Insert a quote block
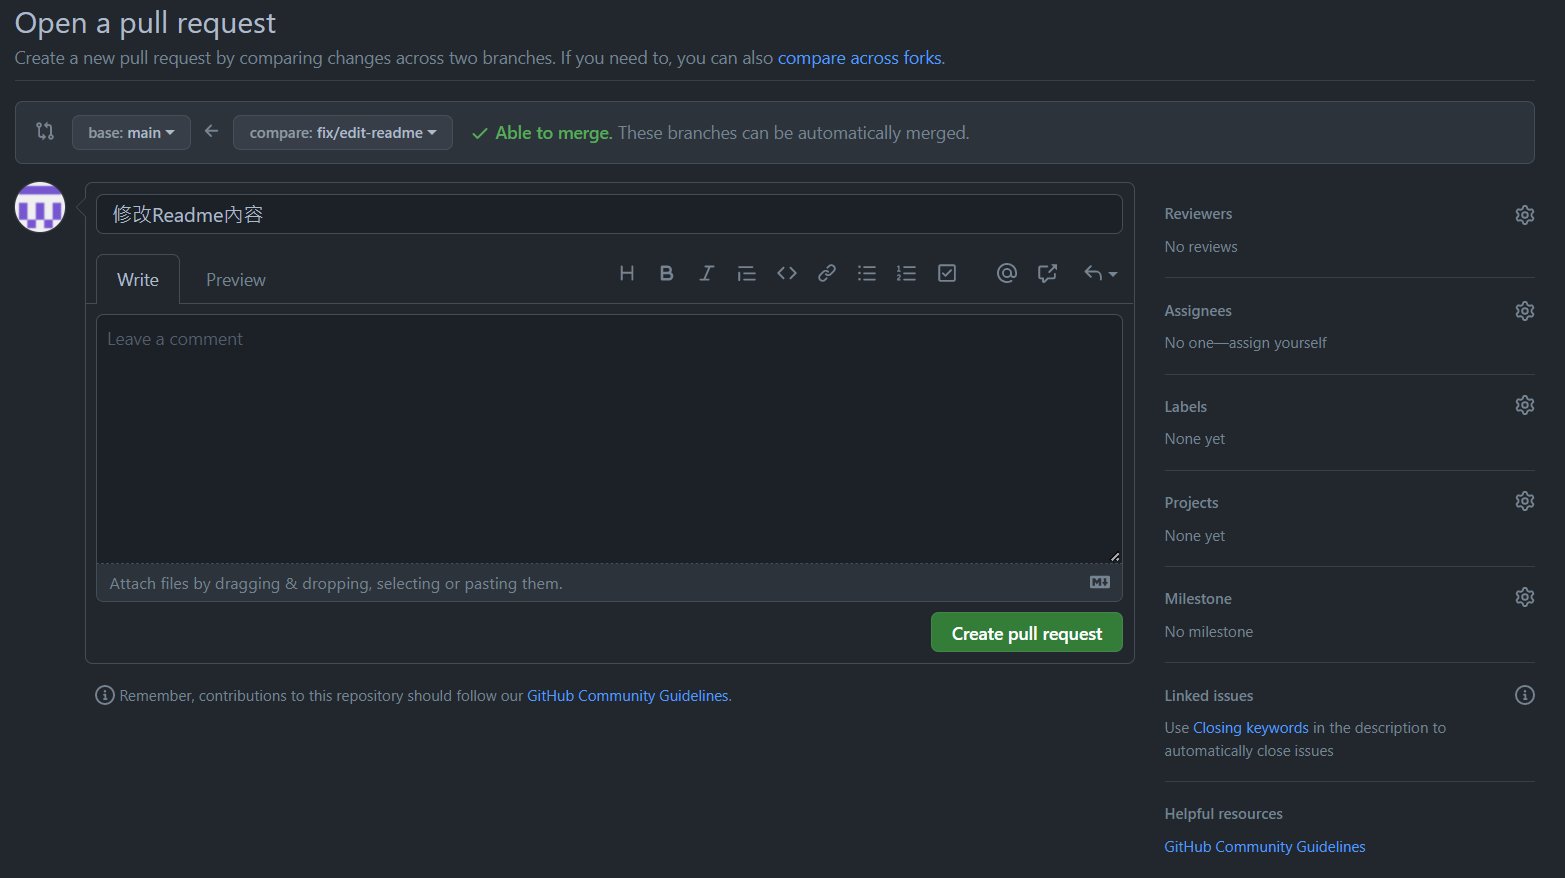1565x878 pixels. point(746,273)
